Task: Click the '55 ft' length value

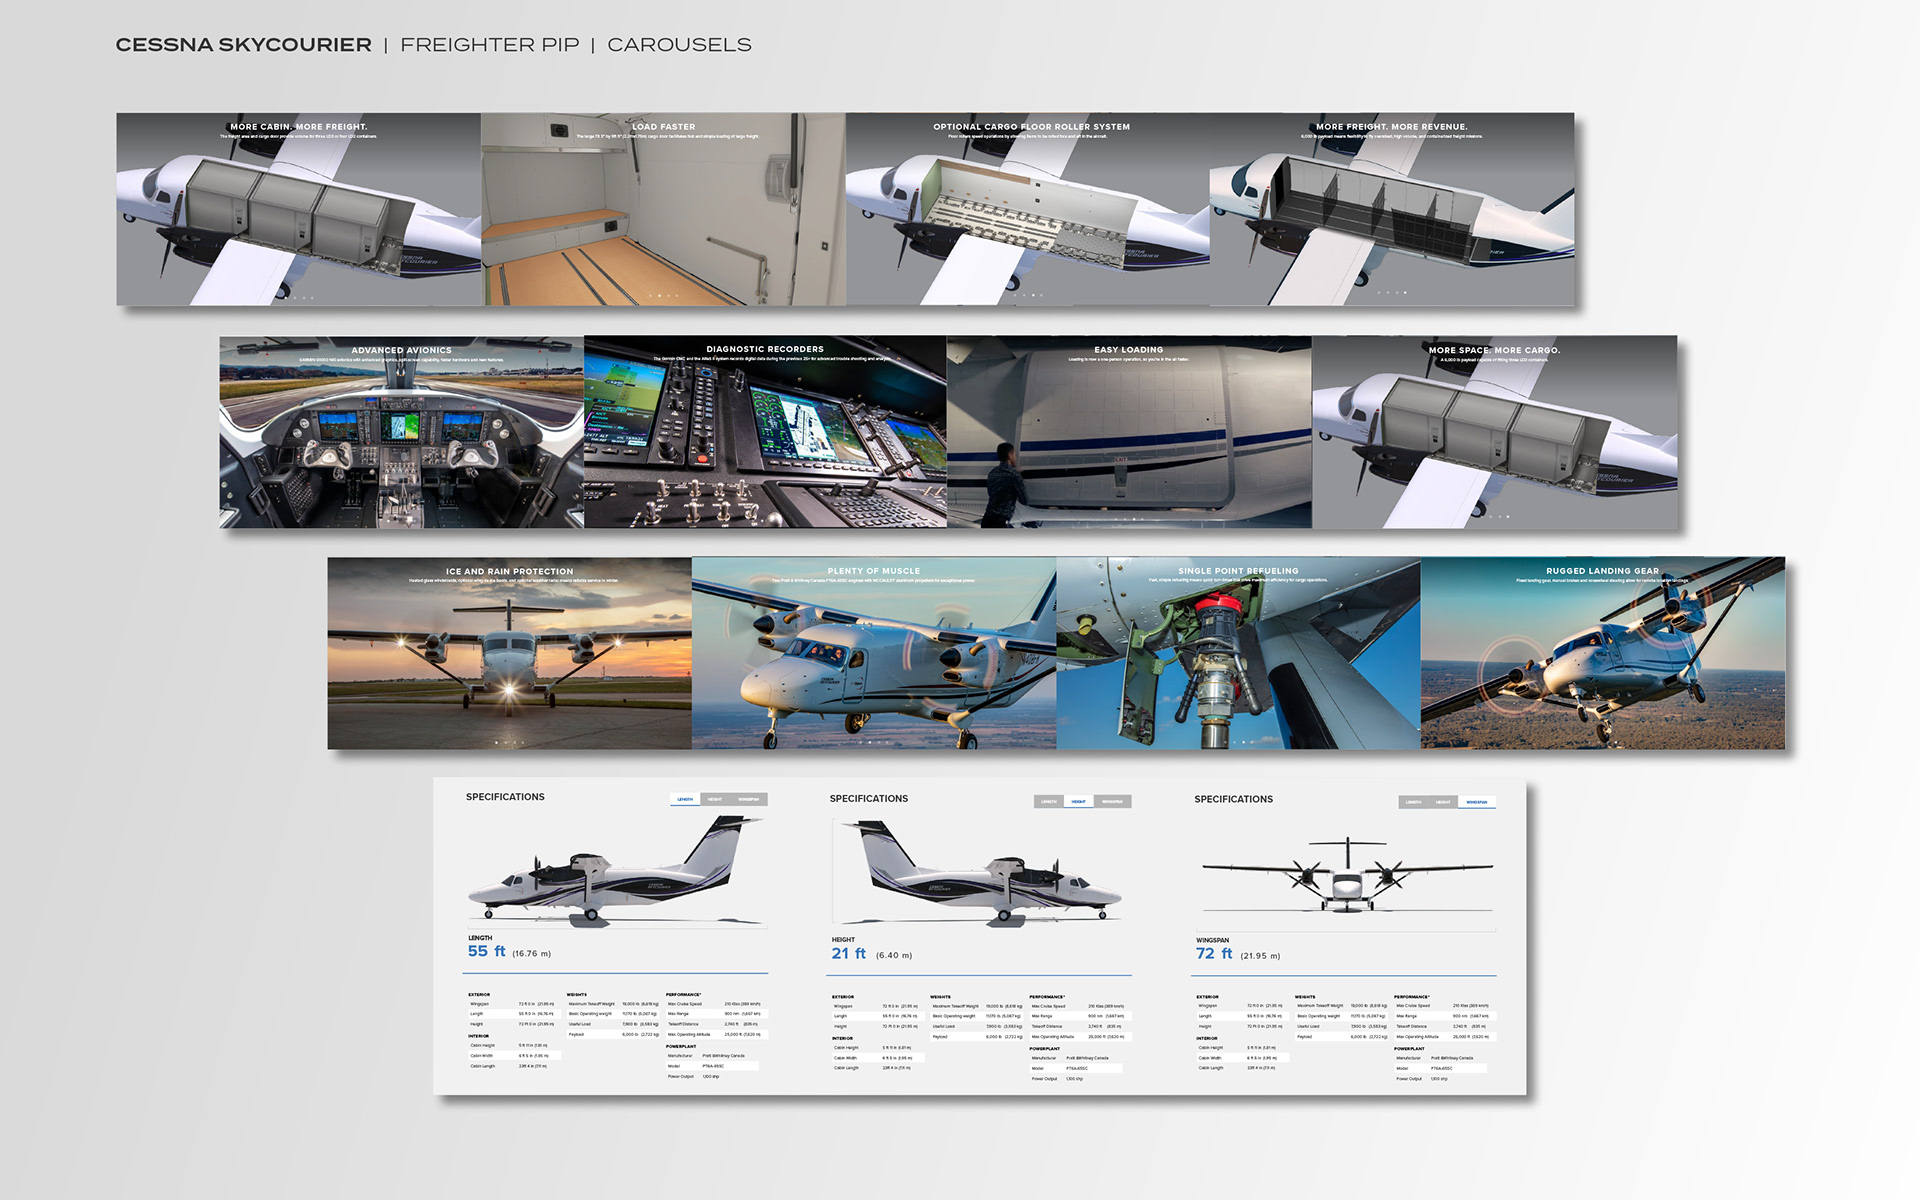Action: 487,951
